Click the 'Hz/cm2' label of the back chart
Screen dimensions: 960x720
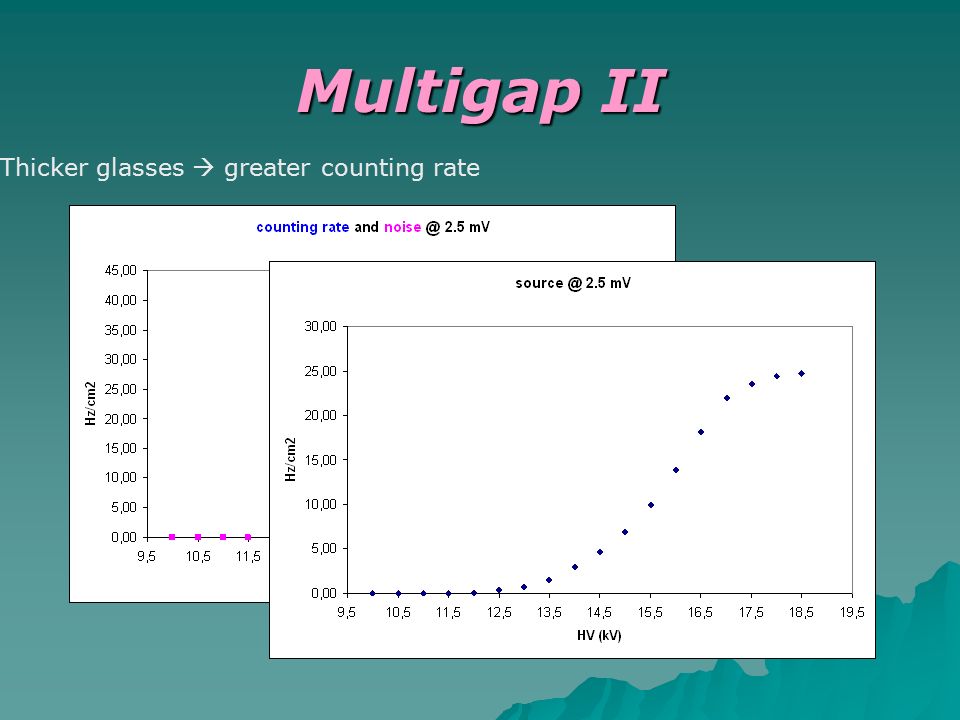(x=90, y=403)
